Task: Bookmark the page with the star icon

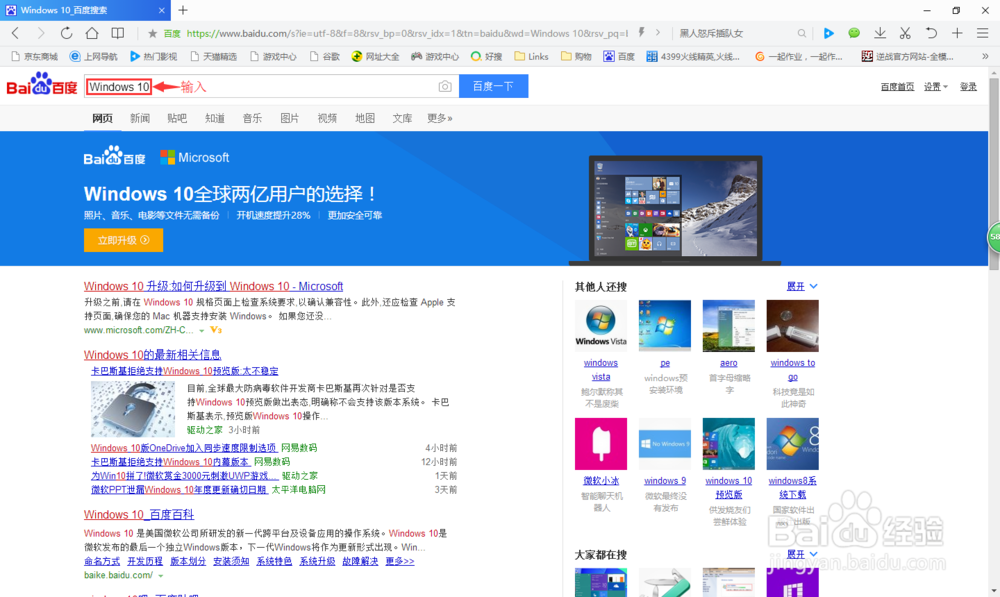Action: point(152,33)
